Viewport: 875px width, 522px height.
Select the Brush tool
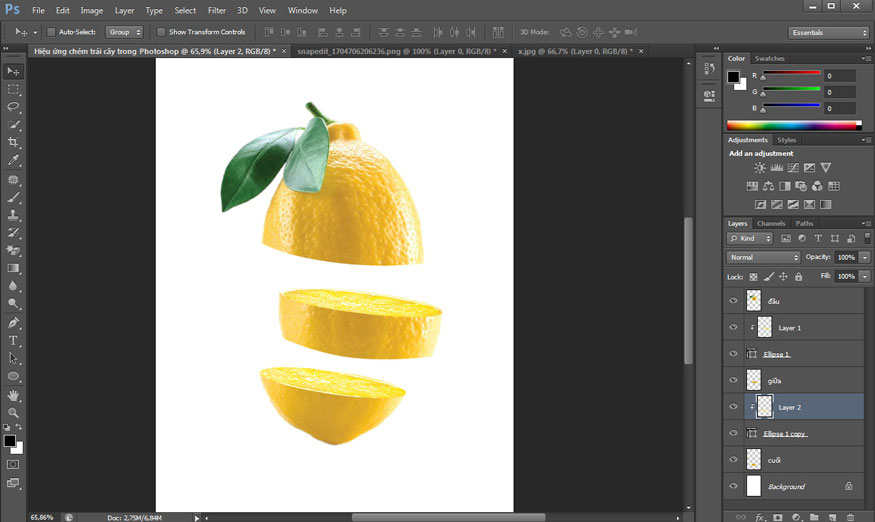[13, 198]
